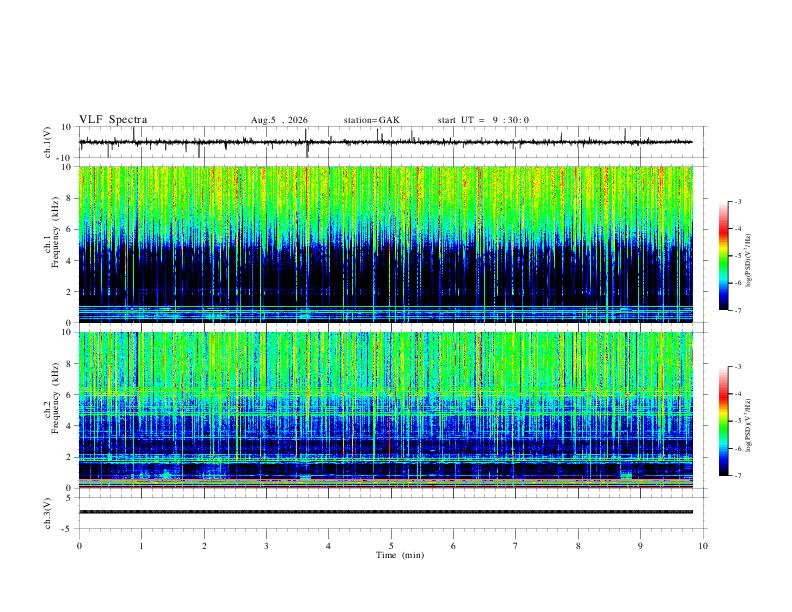The image size is (792, 612).
Task: Click time axis tick label '4'
Action: 329,546
